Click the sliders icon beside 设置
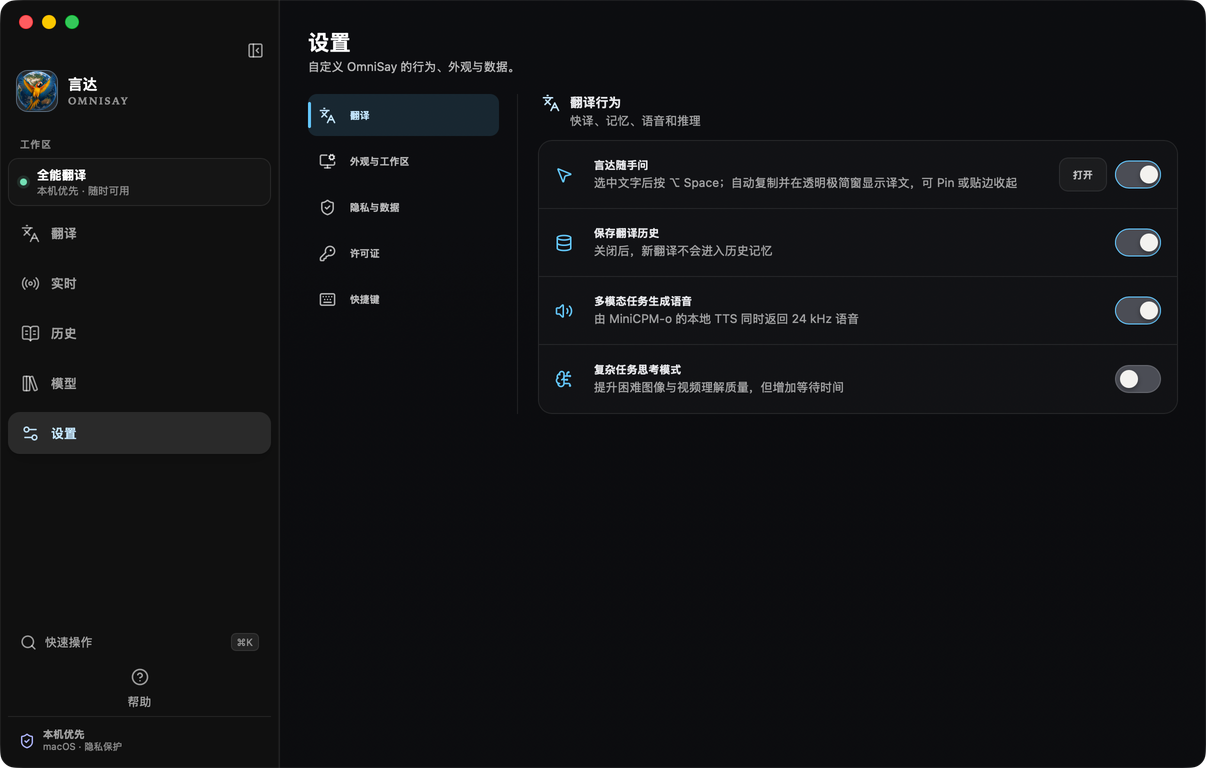The height and width of the screenshot is (768, 1206). pos(31,433)
